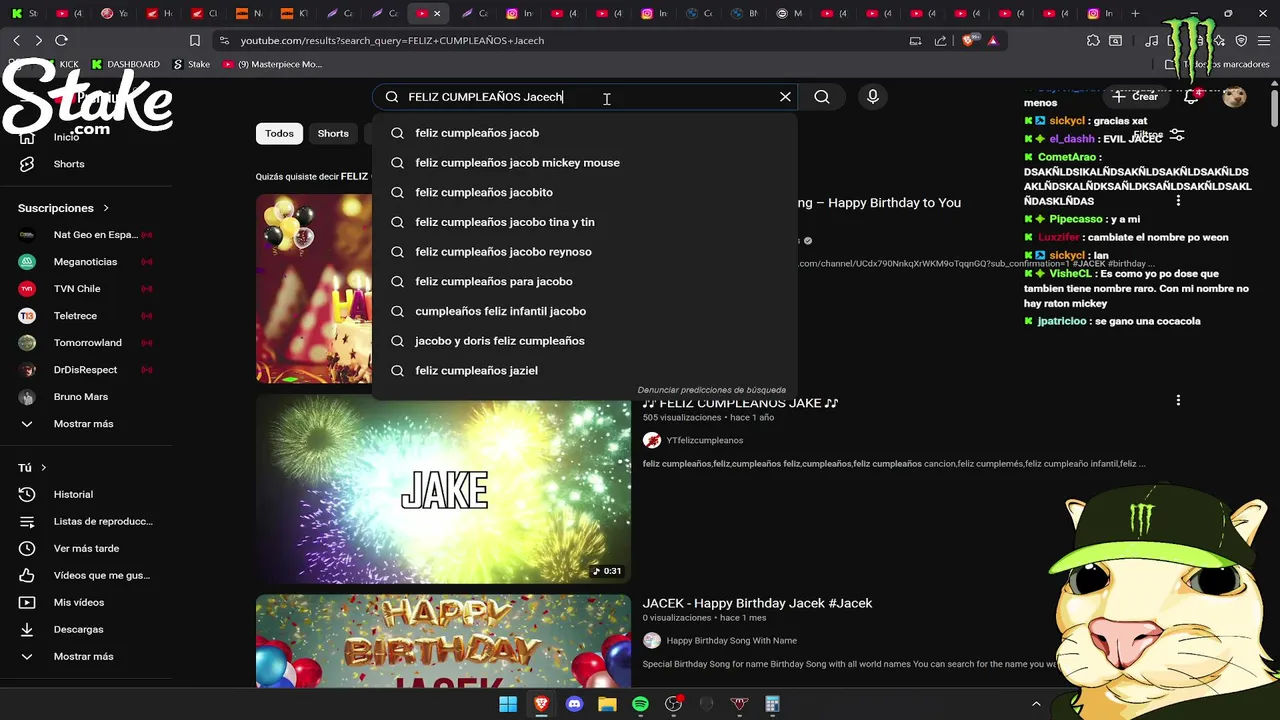Open the YouTube account avatar menu
The width and height of the screenshot is (1280, 720).
coord(1234,97)
